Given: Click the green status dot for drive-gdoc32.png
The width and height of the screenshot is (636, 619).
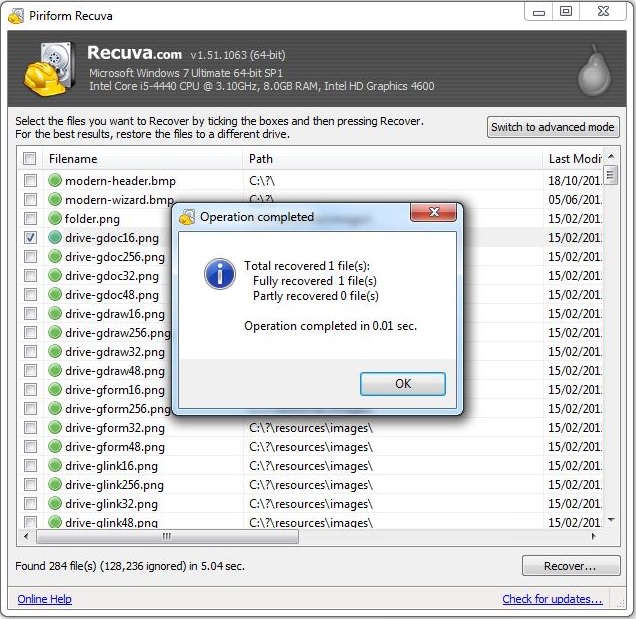Looking at the screenshot, I should tap(55, 275).
